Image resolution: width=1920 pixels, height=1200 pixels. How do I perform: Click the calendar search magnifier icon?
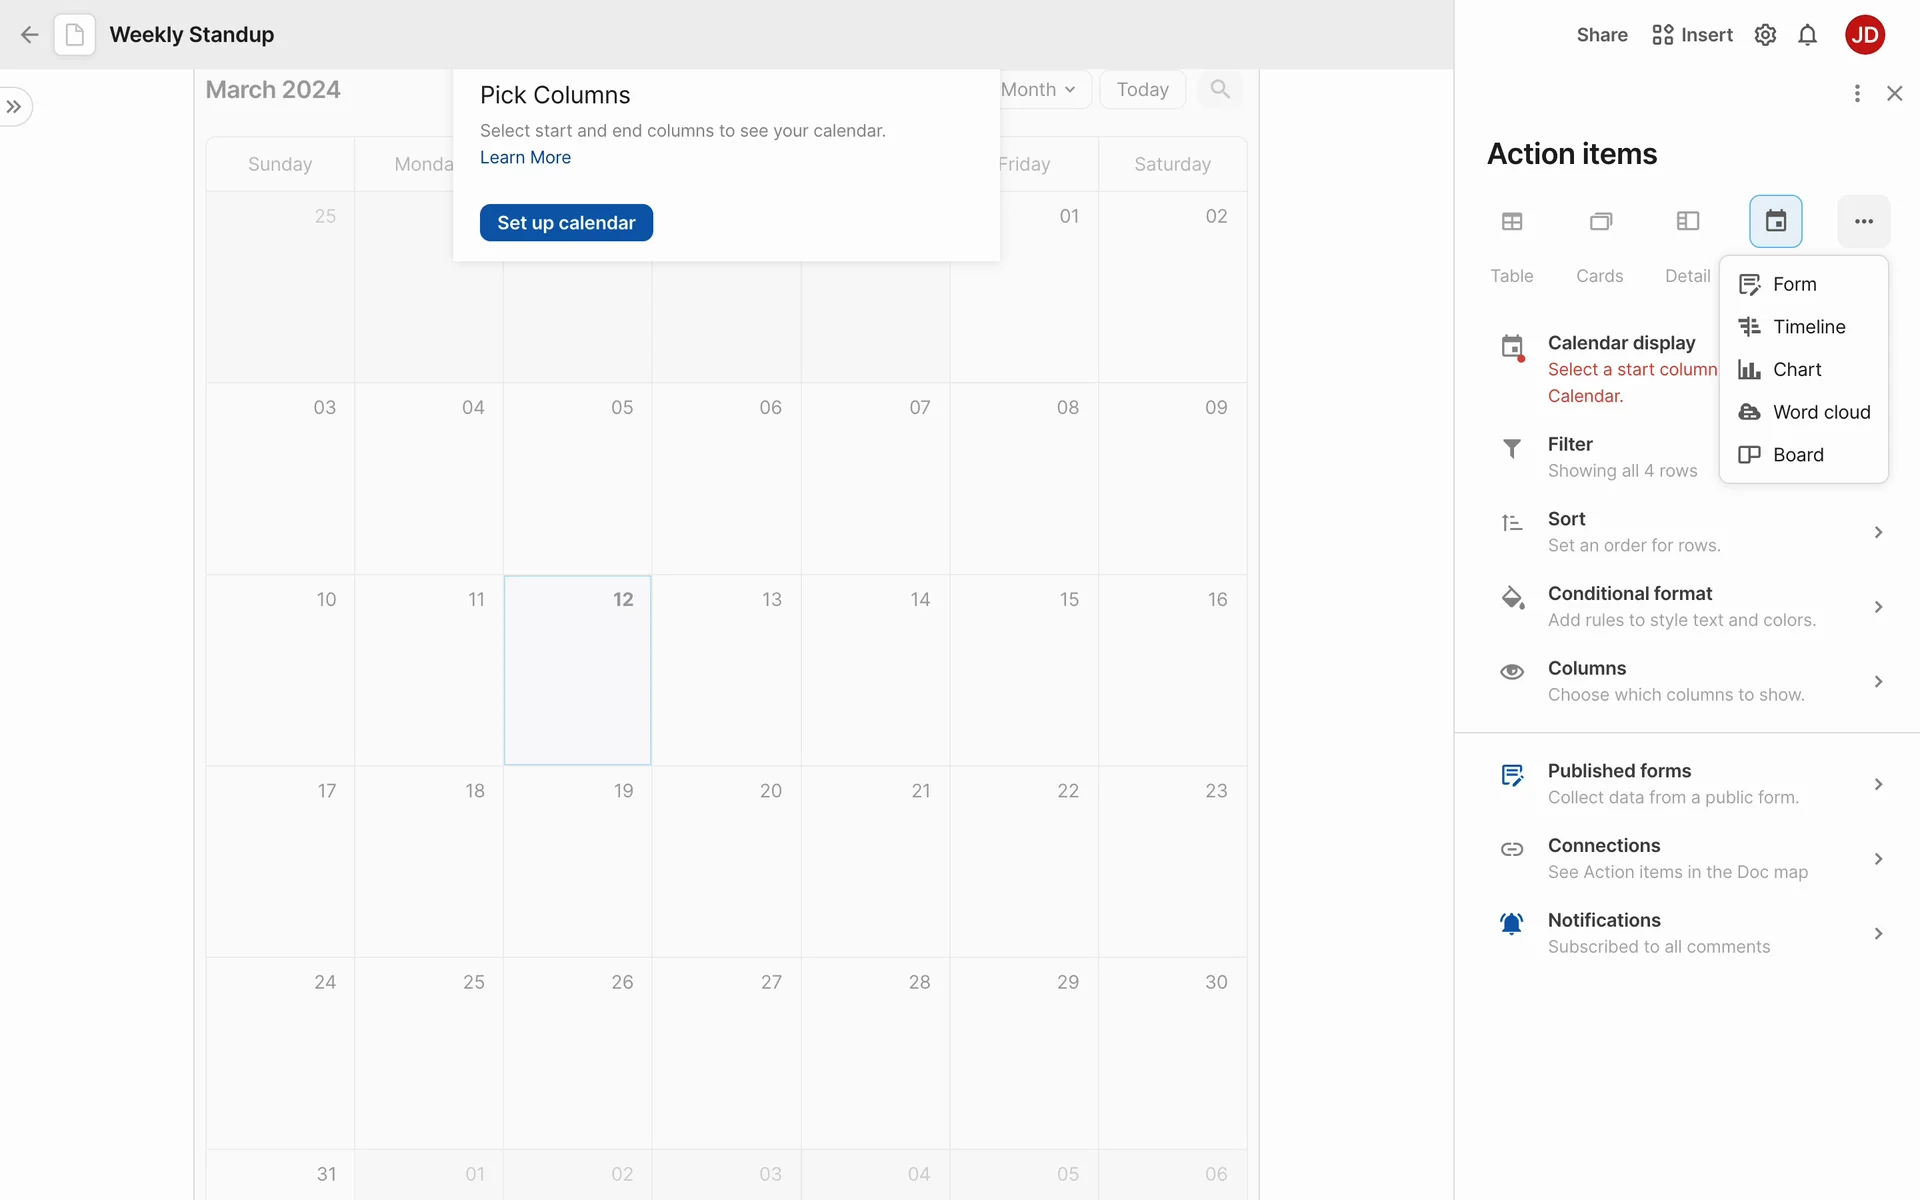pyautogui.click(x=1219, y=89)
